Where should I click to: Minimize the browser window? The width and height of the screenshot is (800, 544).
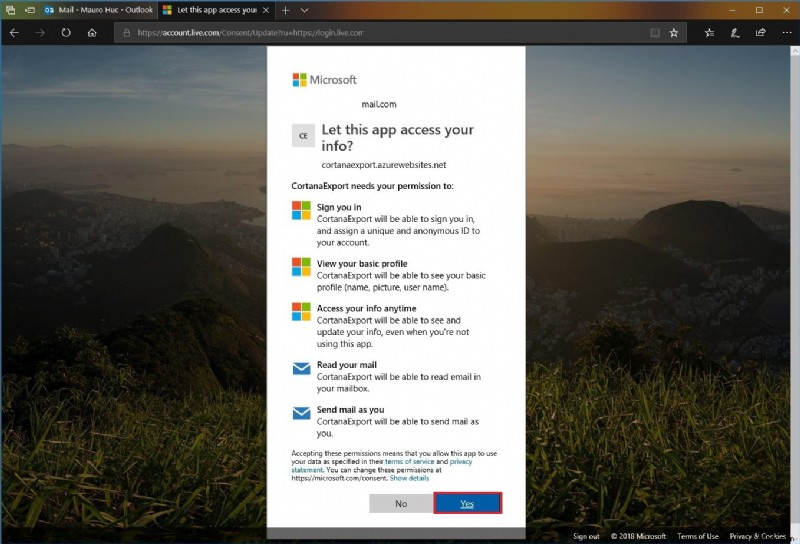(733, 10)
